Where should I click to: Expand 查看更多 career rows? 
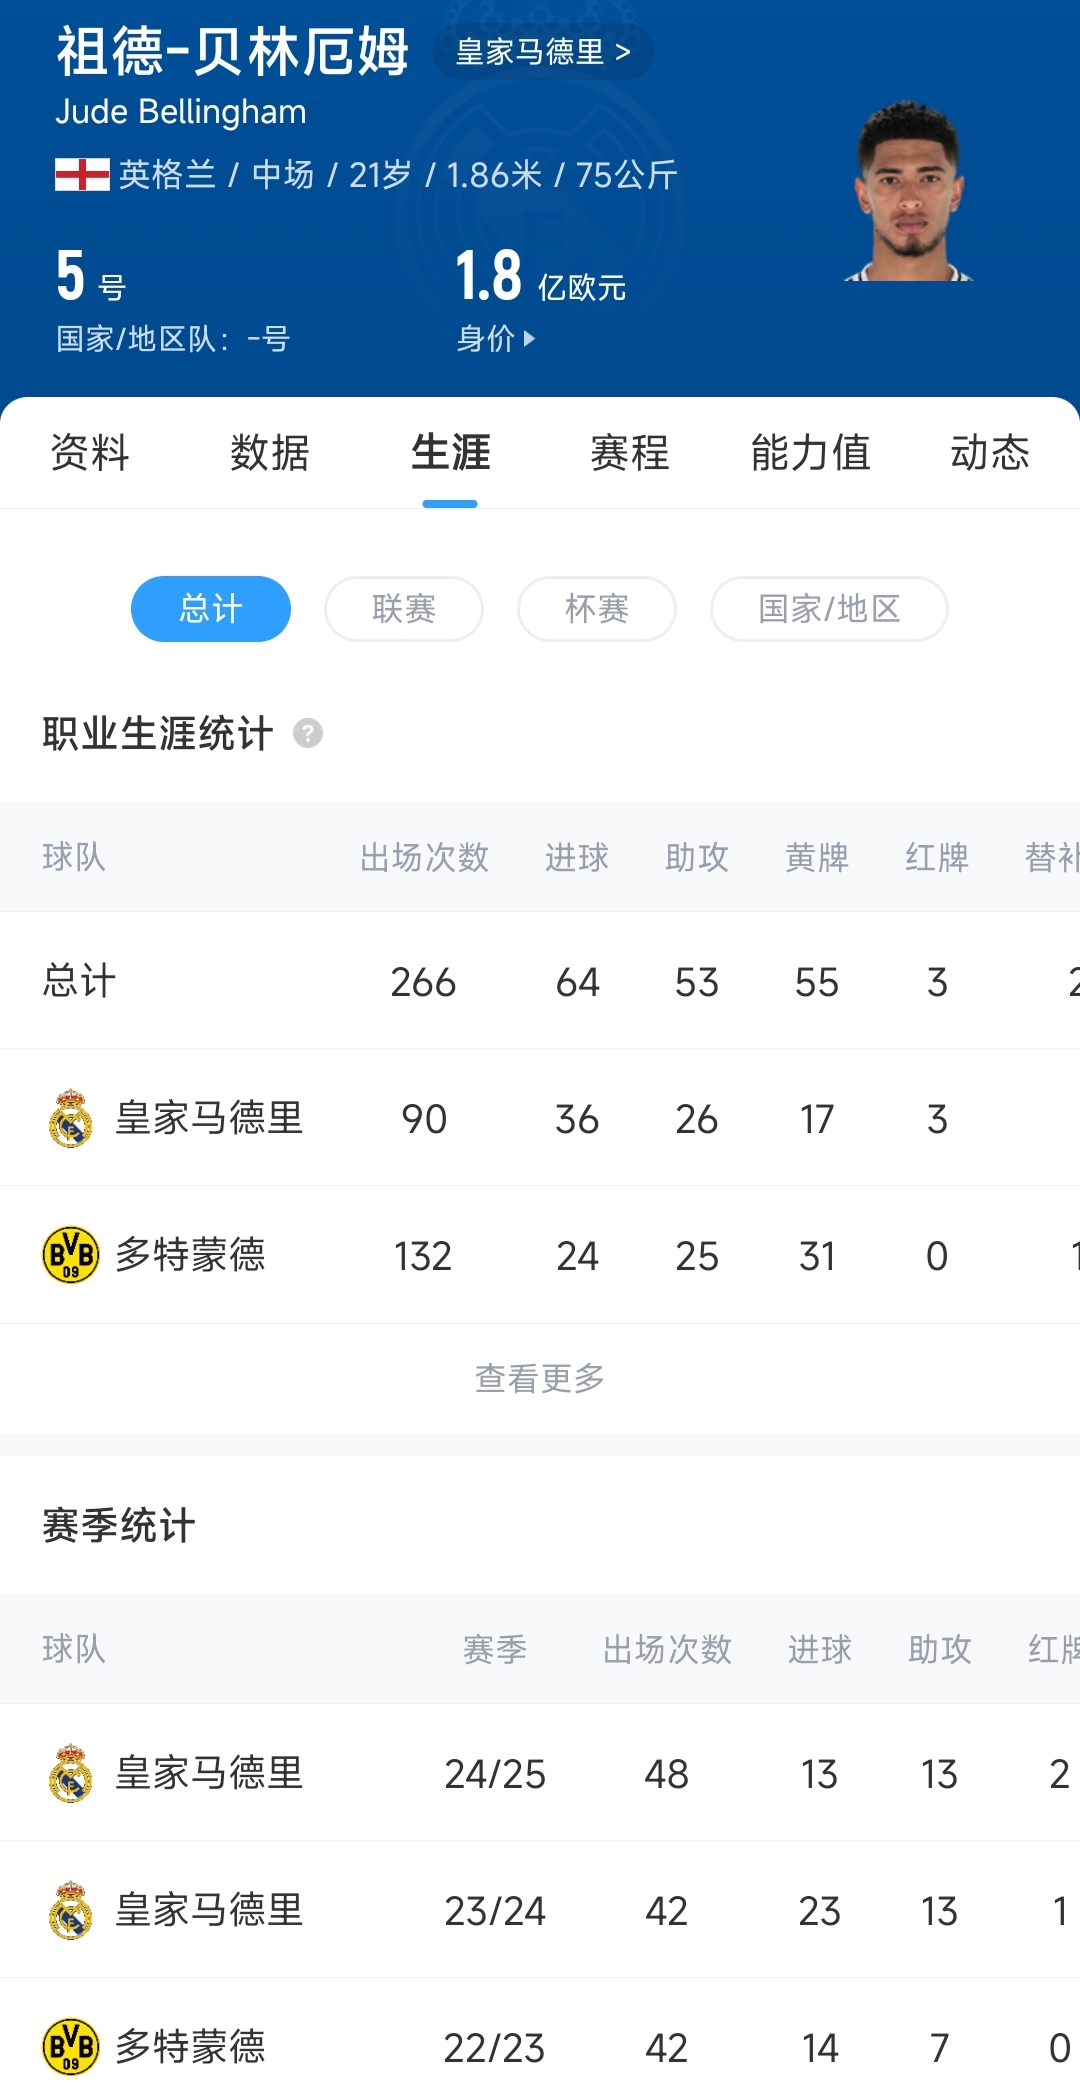[540, 1378]
